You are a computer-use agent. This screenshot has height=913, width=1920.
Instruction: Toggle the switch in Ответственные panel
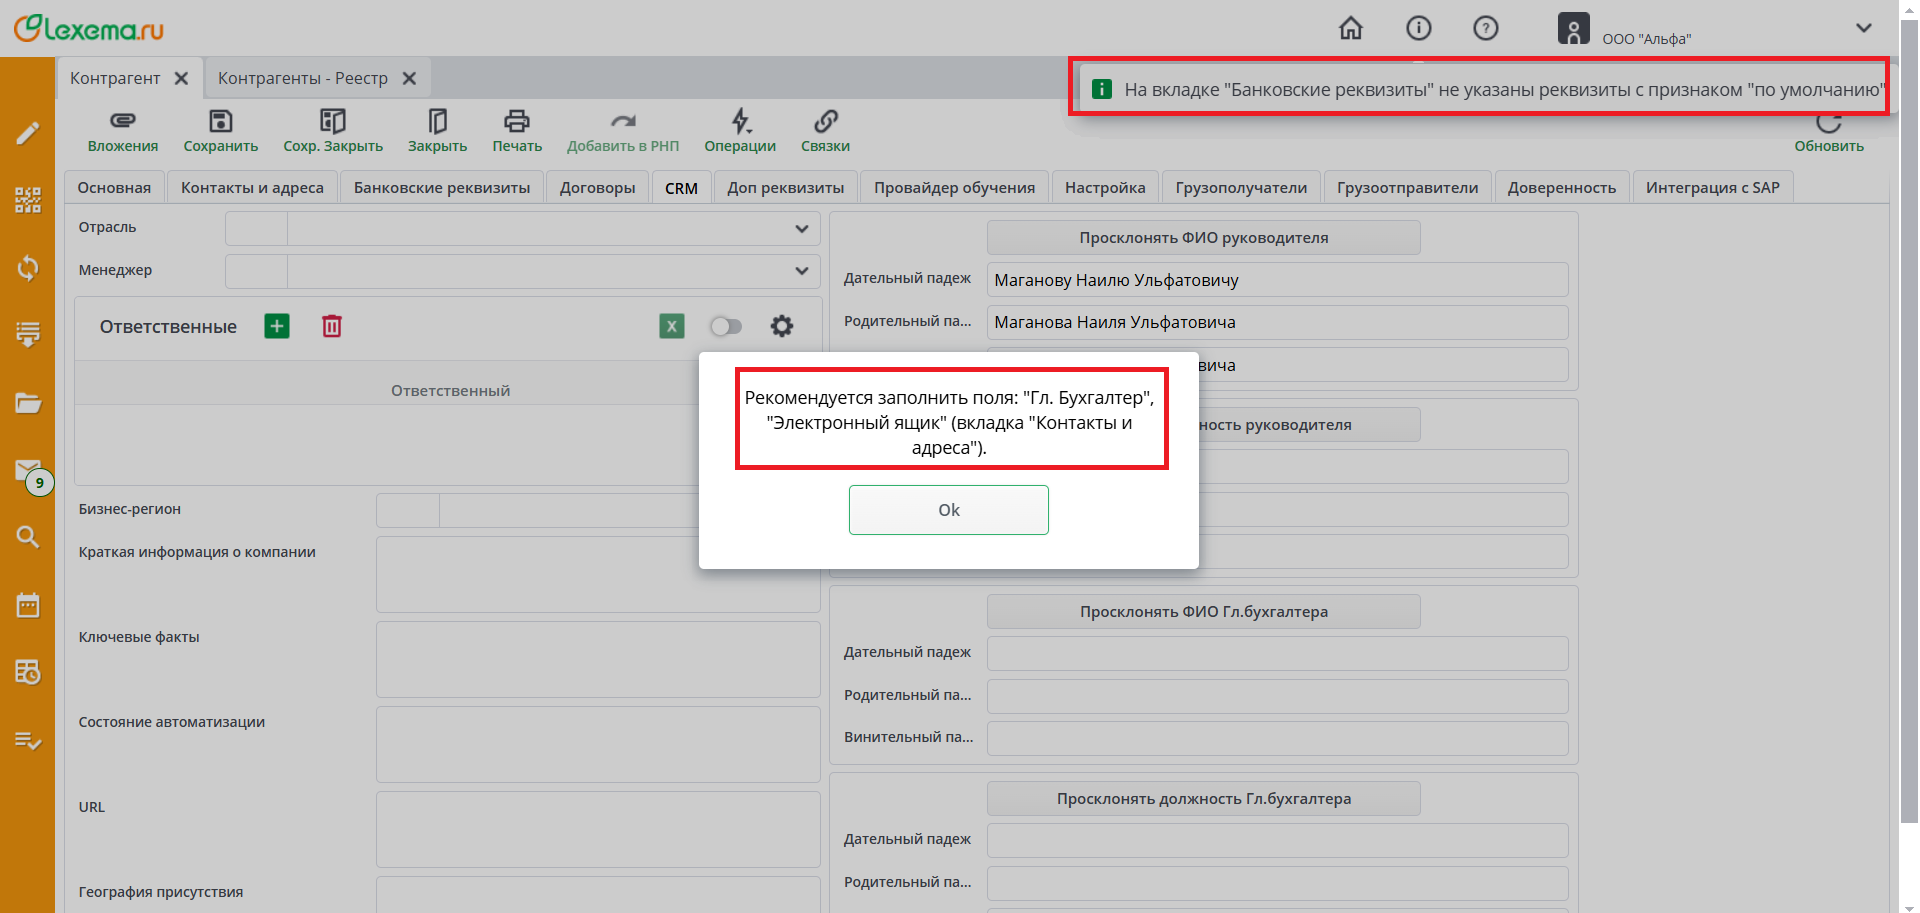click(726, 326)
